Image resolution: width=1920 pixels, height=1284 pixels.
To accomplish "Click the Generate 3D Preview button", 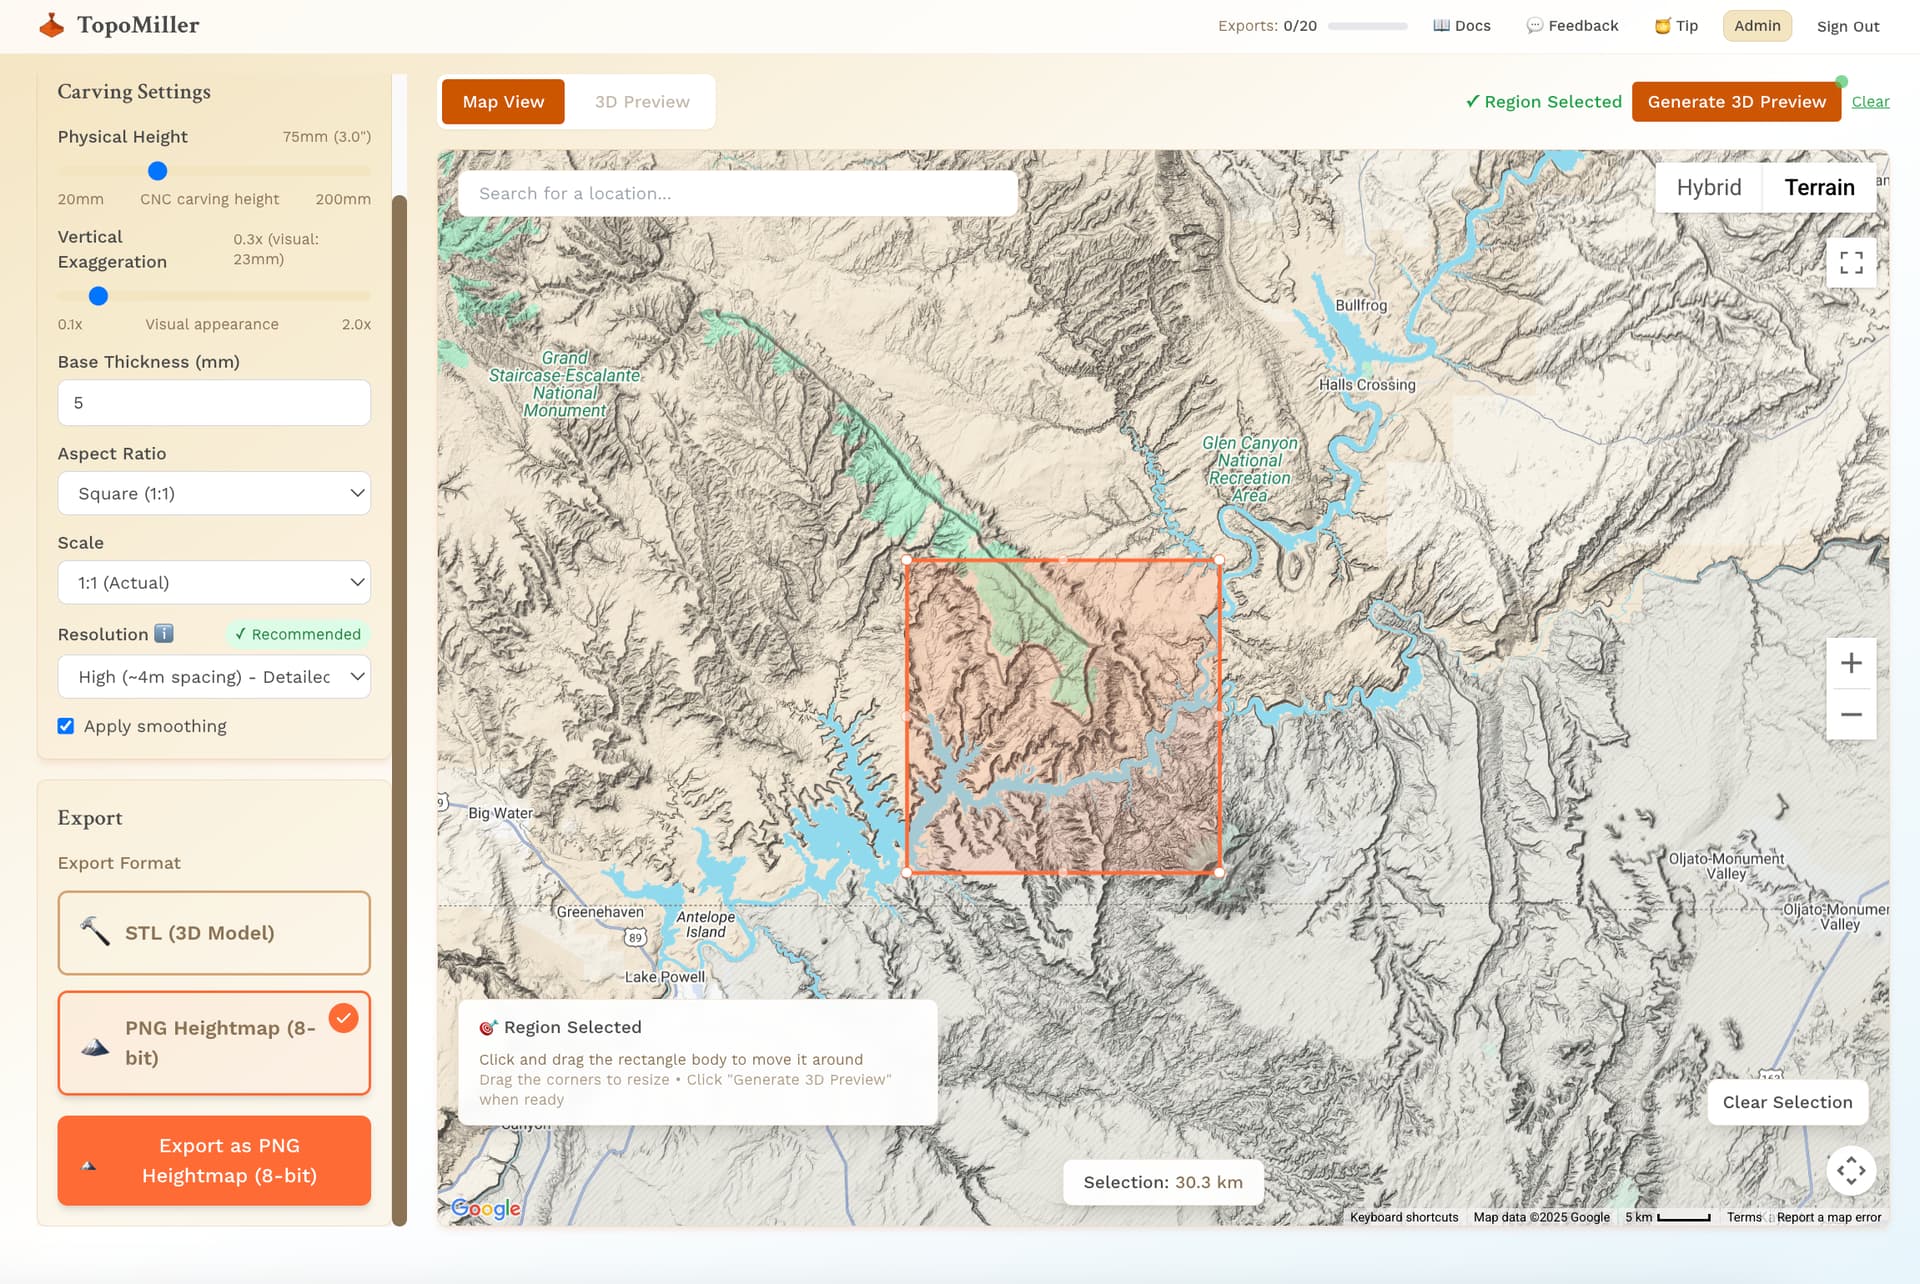I will click(x=1736, y=102).
